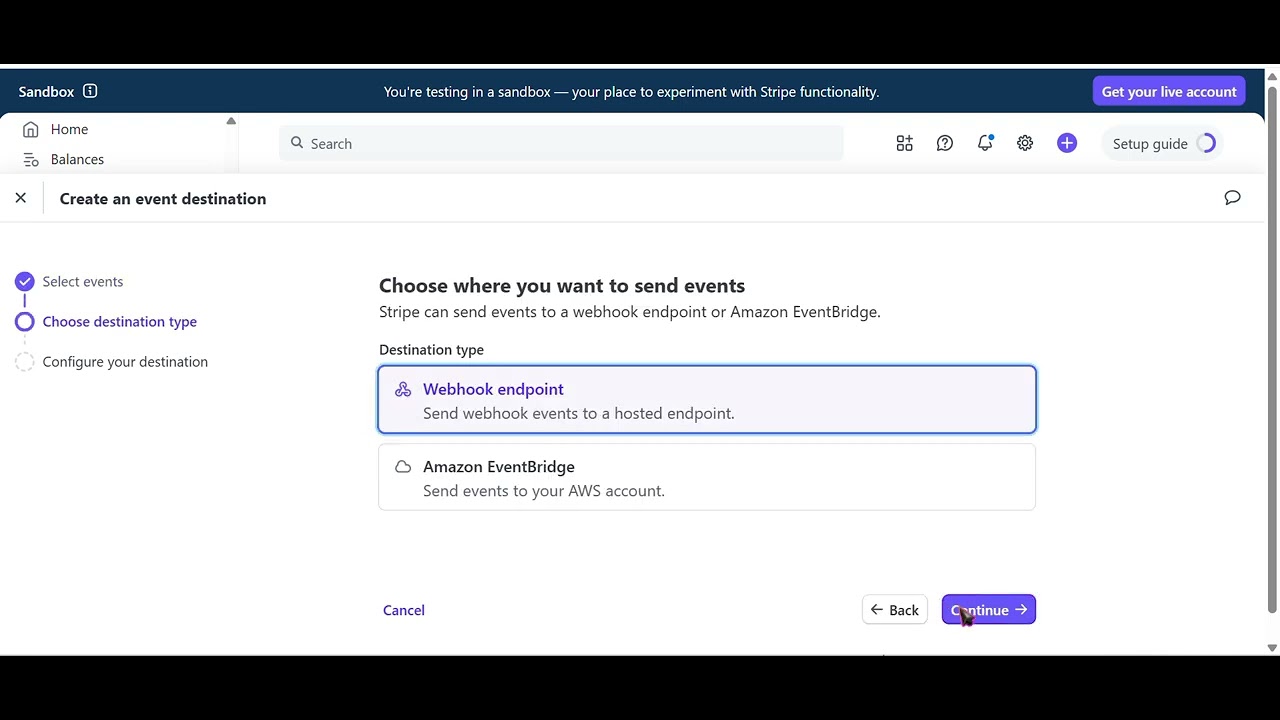Viewport: 1280px width, 720px height.
Task: Open the settings gear icon
Action: point(1025,144)
